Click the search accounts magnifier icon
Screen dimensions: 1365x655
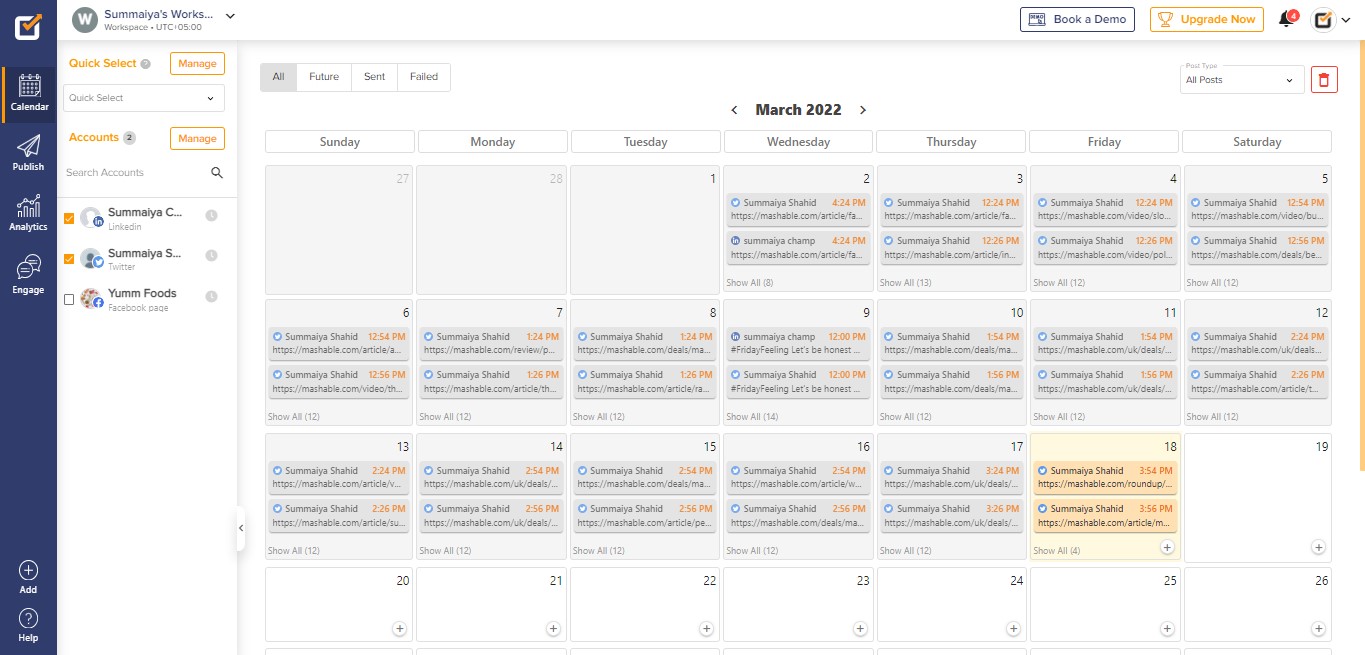217,173
